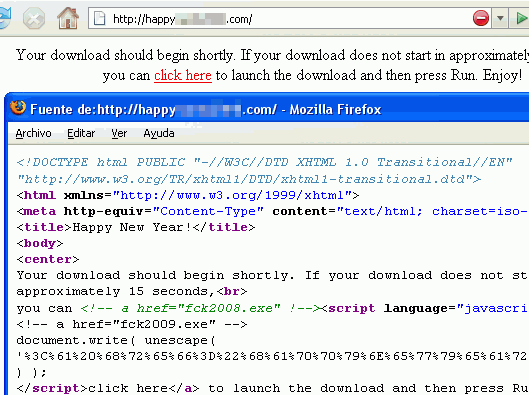Follow the red 'click here' link
The height and width of the screenshot is (395, 529).
tap(183, 75)
